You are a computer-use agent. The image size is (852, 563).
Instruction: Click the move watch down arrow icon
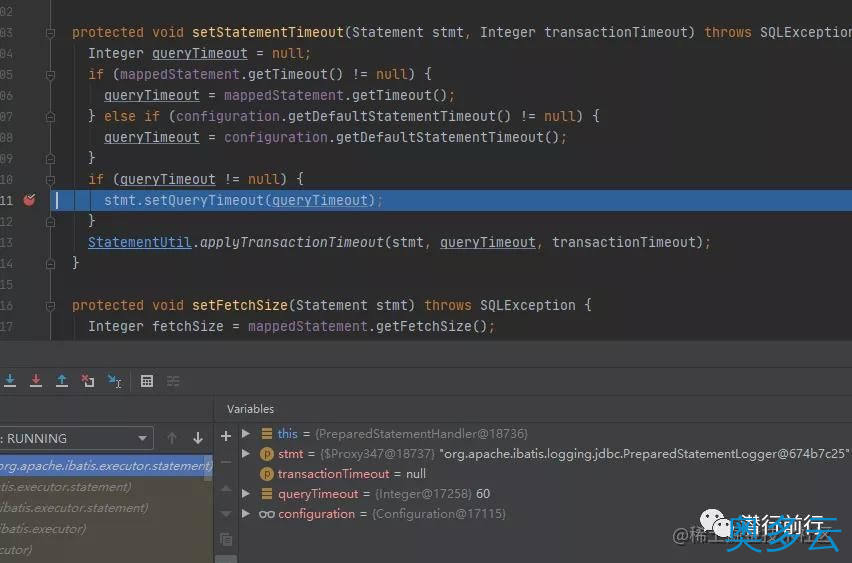coord(226,514)
